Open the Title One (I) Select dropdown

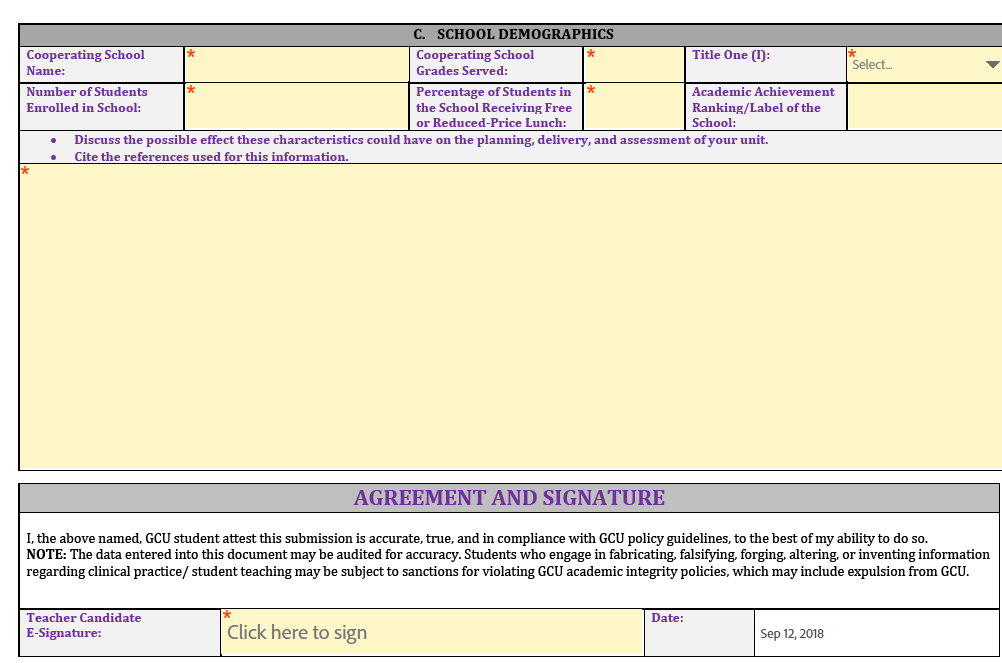[x=924, y=65]
